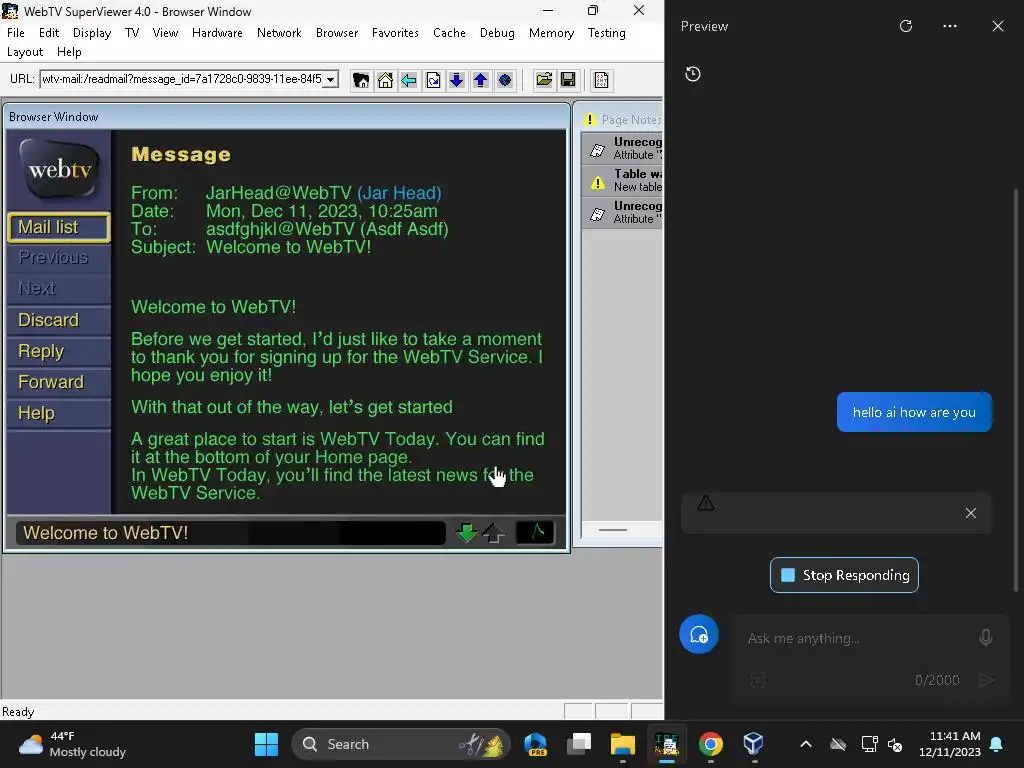Viewport: 1024px width, 768px height.
Task: Open the Hardware menu
Action: (x=217, y=33)
